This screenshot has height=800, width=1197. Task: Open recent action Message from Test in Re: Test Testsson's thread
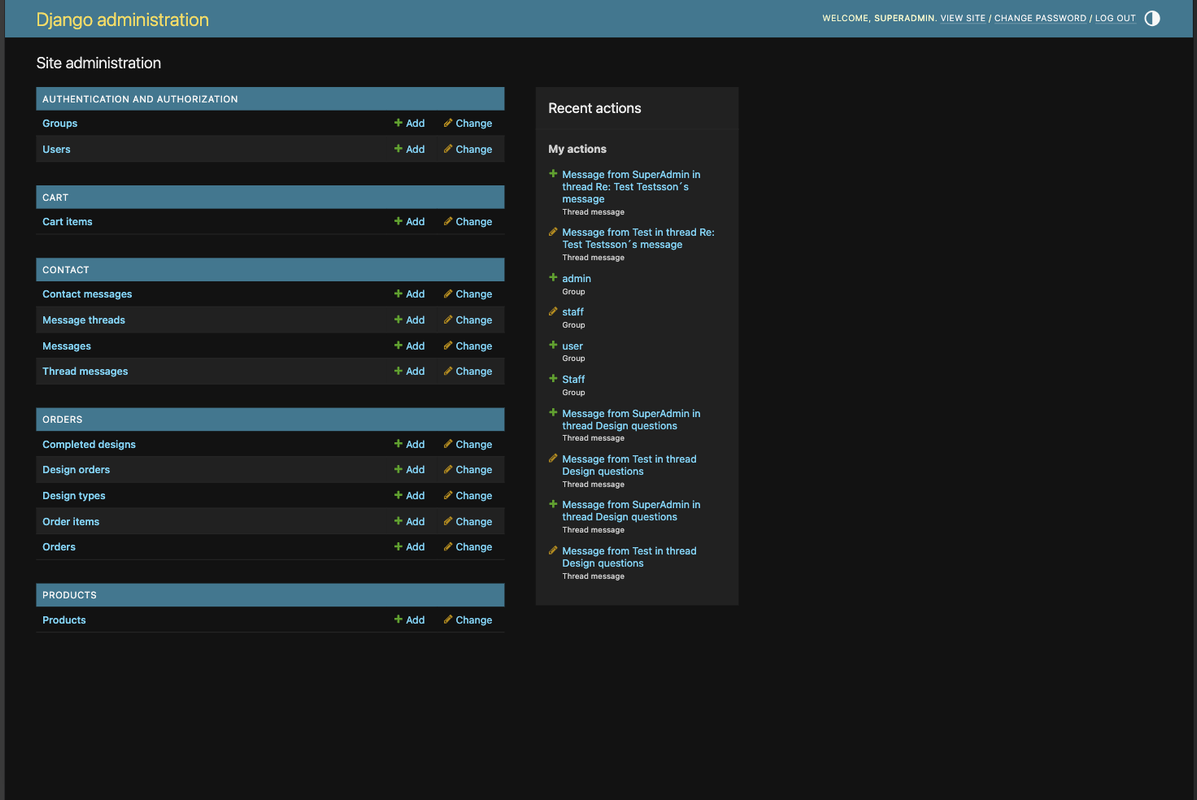[638, 239]
